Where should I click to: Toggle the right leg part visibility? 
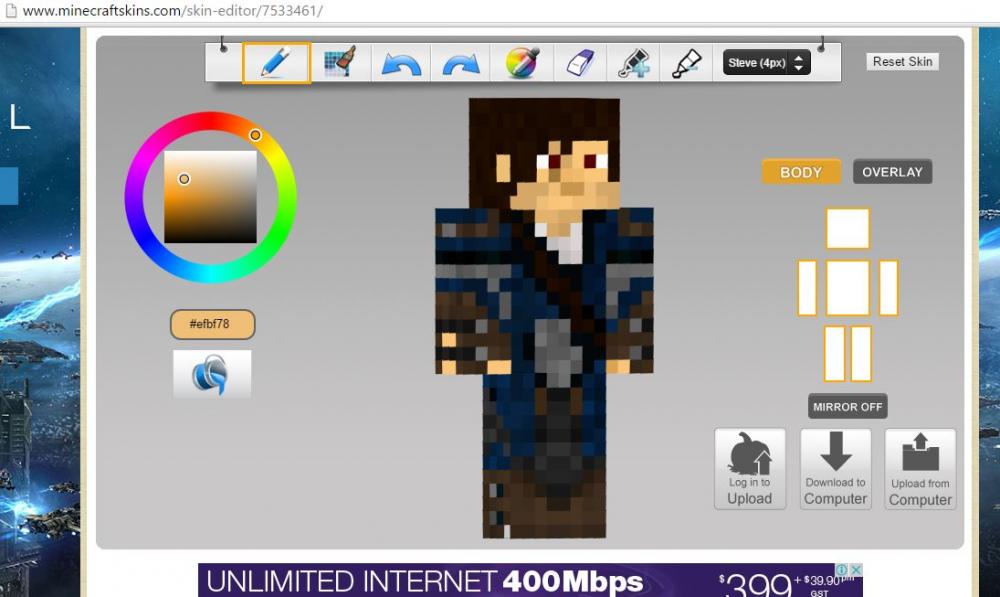[861, 353]
